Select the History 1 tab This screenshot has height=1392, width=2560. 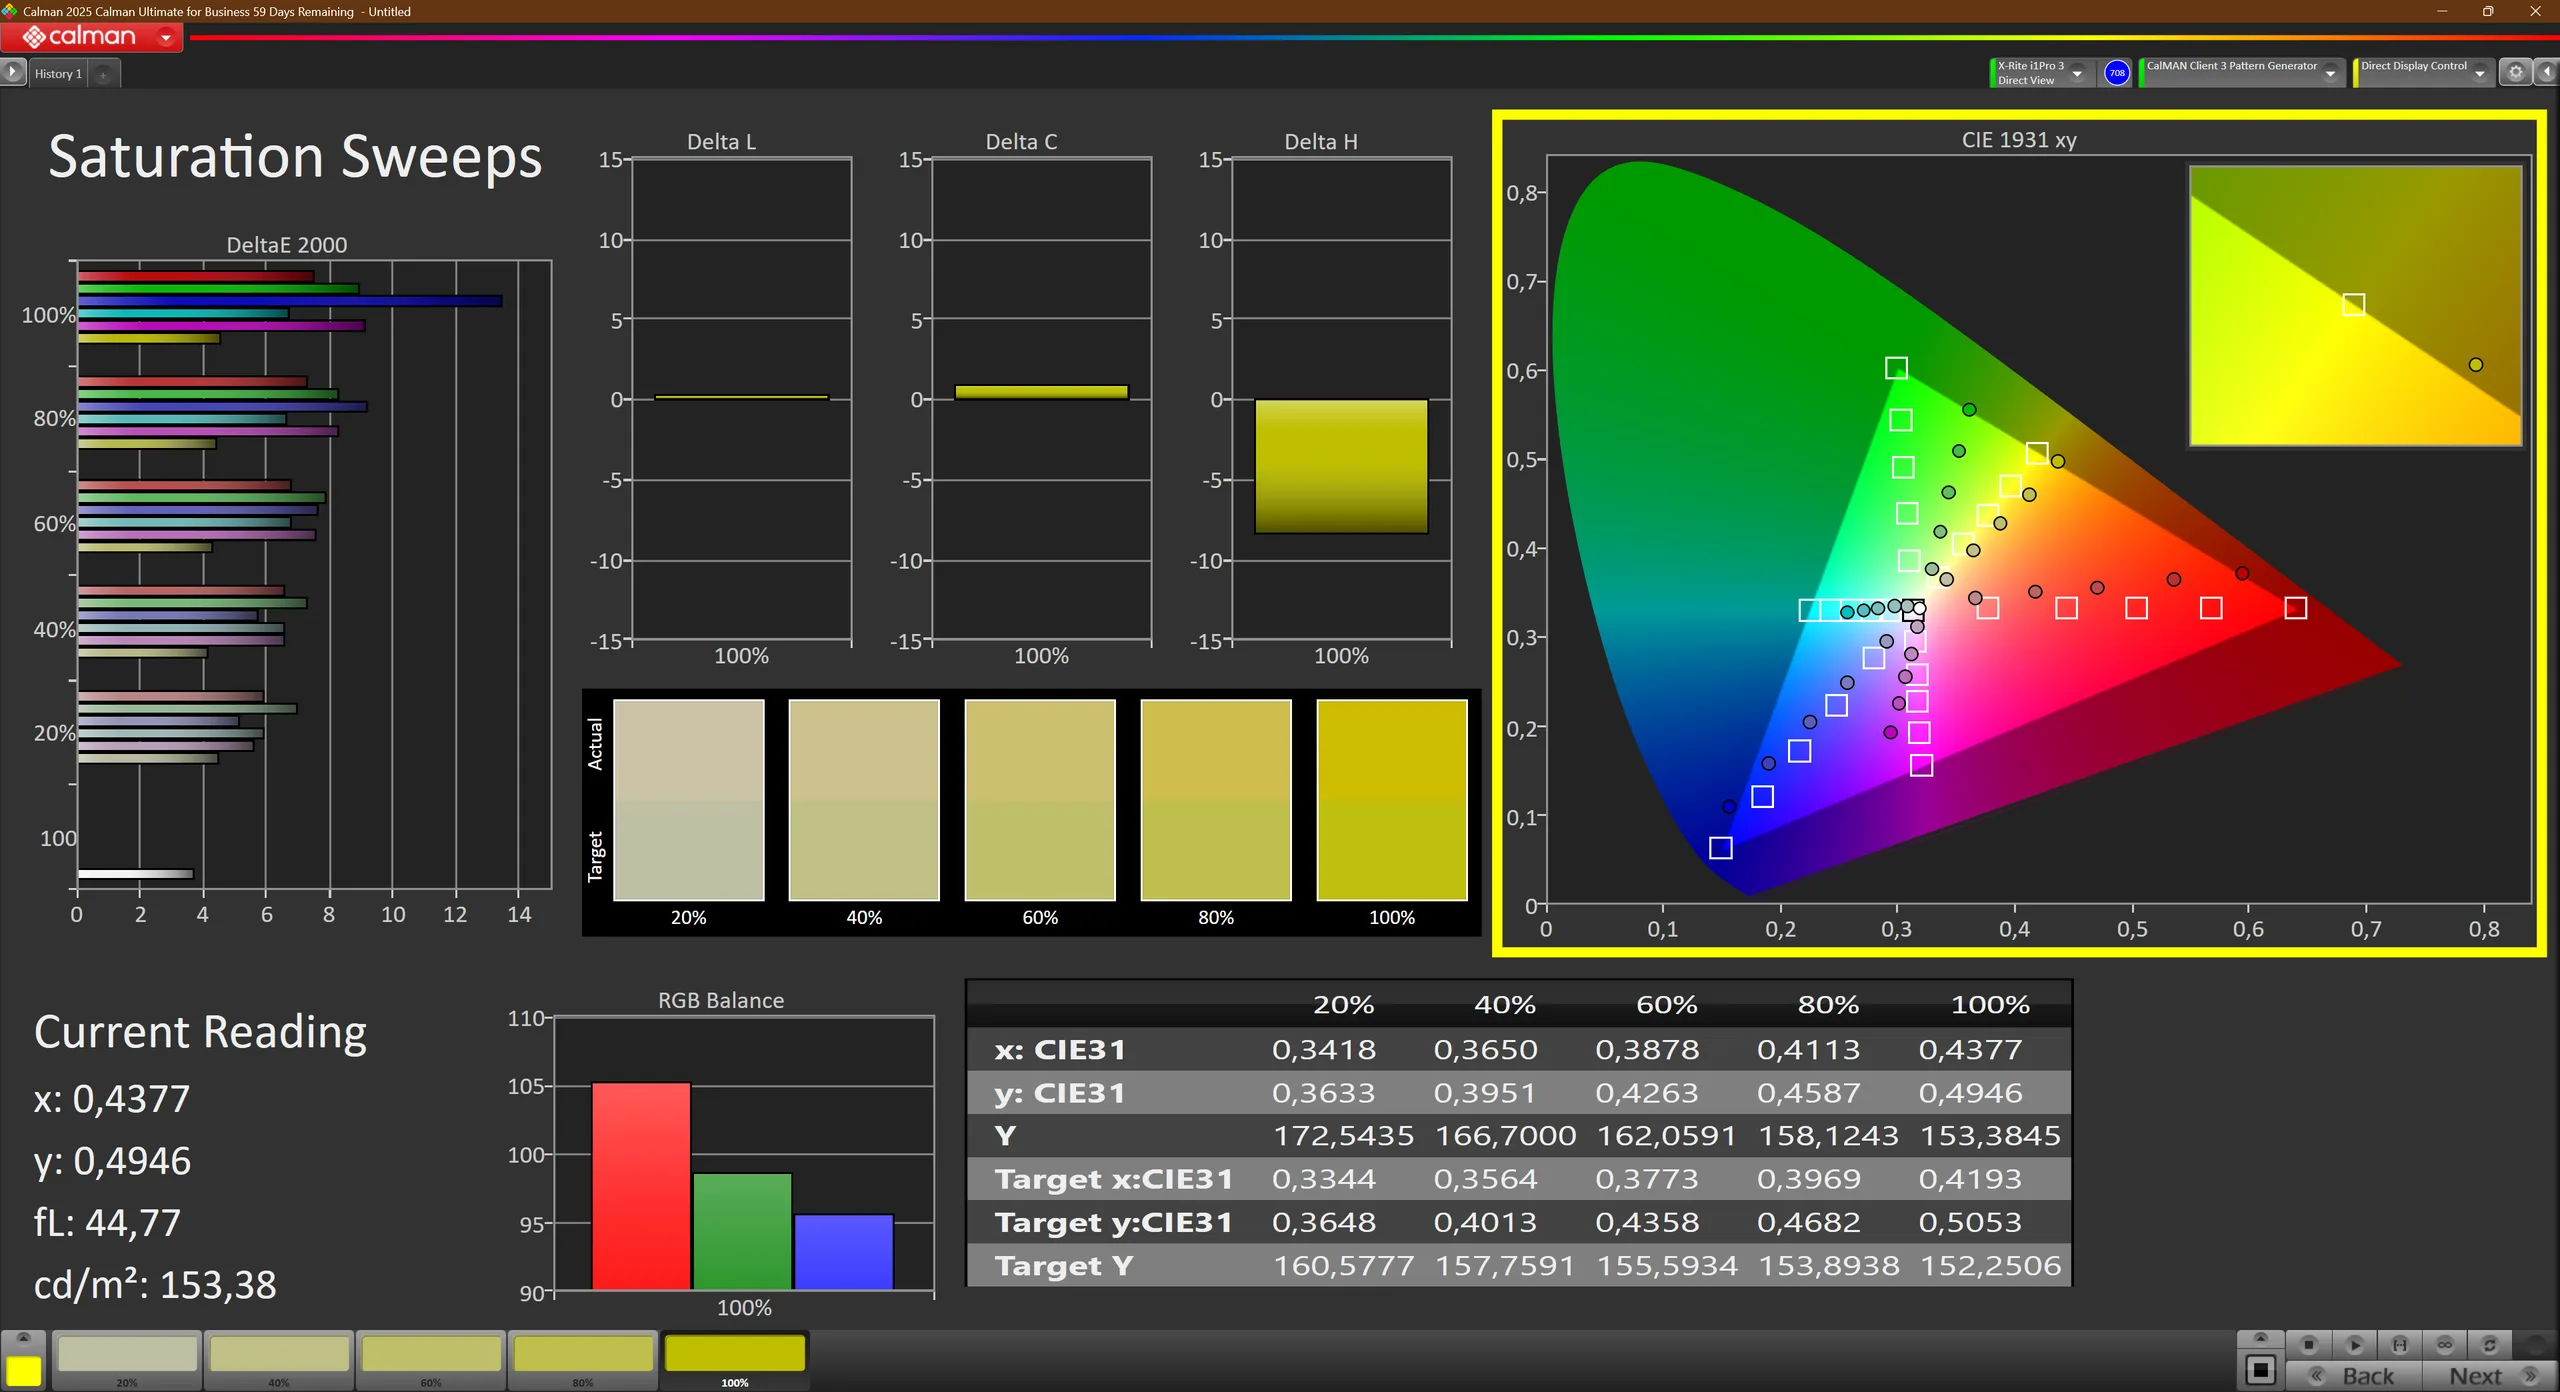pyautogui.click(x=58, y=74)
